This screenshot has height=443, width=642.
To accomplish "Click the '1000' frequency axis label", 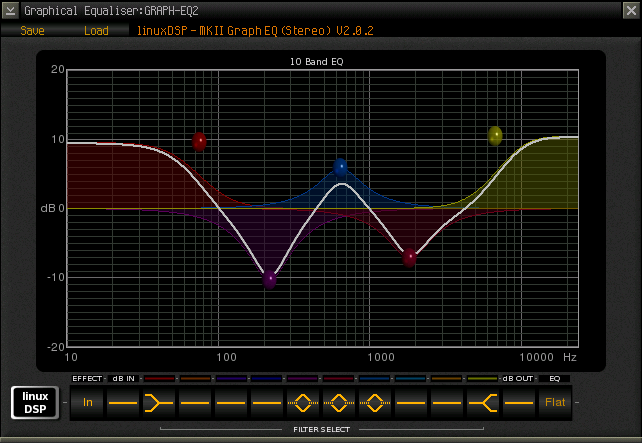I will [381, 357].
